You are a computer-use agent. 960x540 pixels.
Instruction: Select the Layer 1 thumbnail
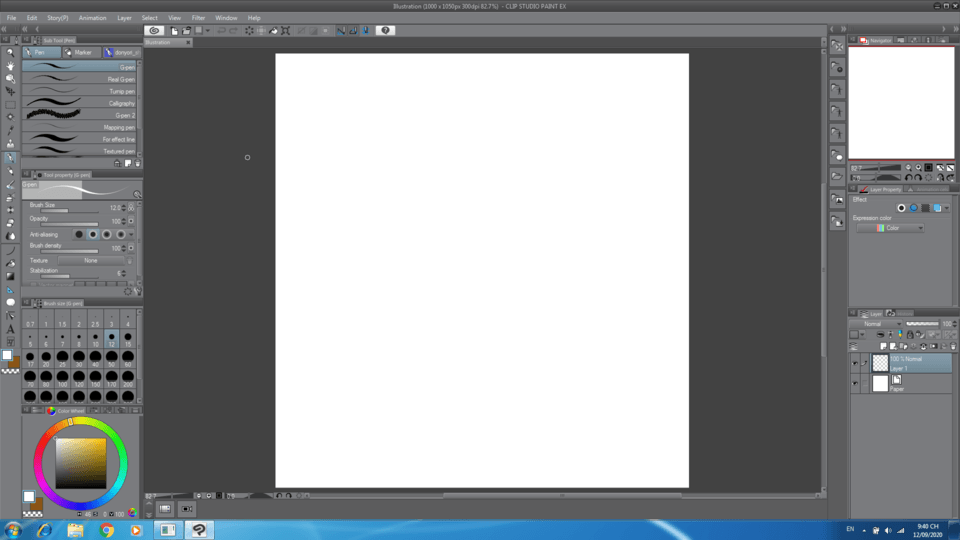(880, 363)
